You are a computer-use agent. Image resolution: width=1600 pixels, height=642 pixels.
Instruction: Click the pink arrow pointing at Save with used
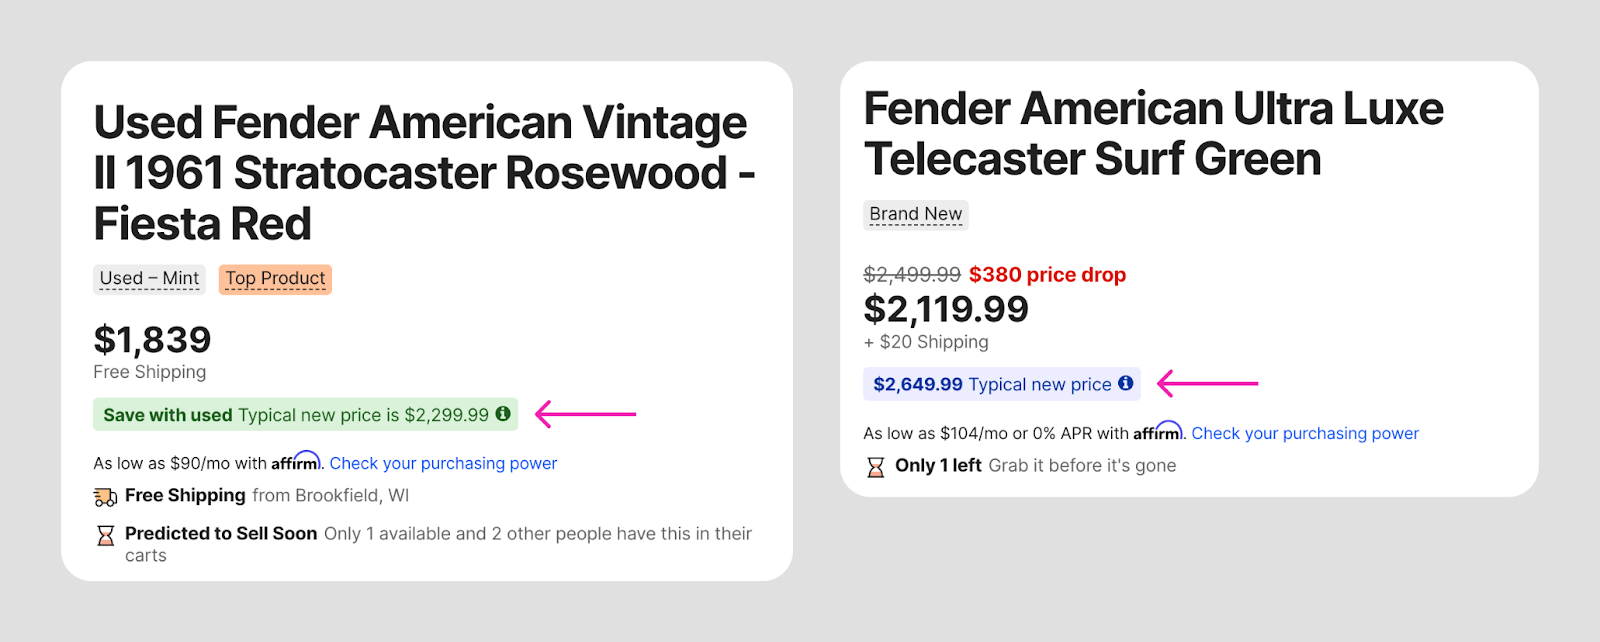585,413
